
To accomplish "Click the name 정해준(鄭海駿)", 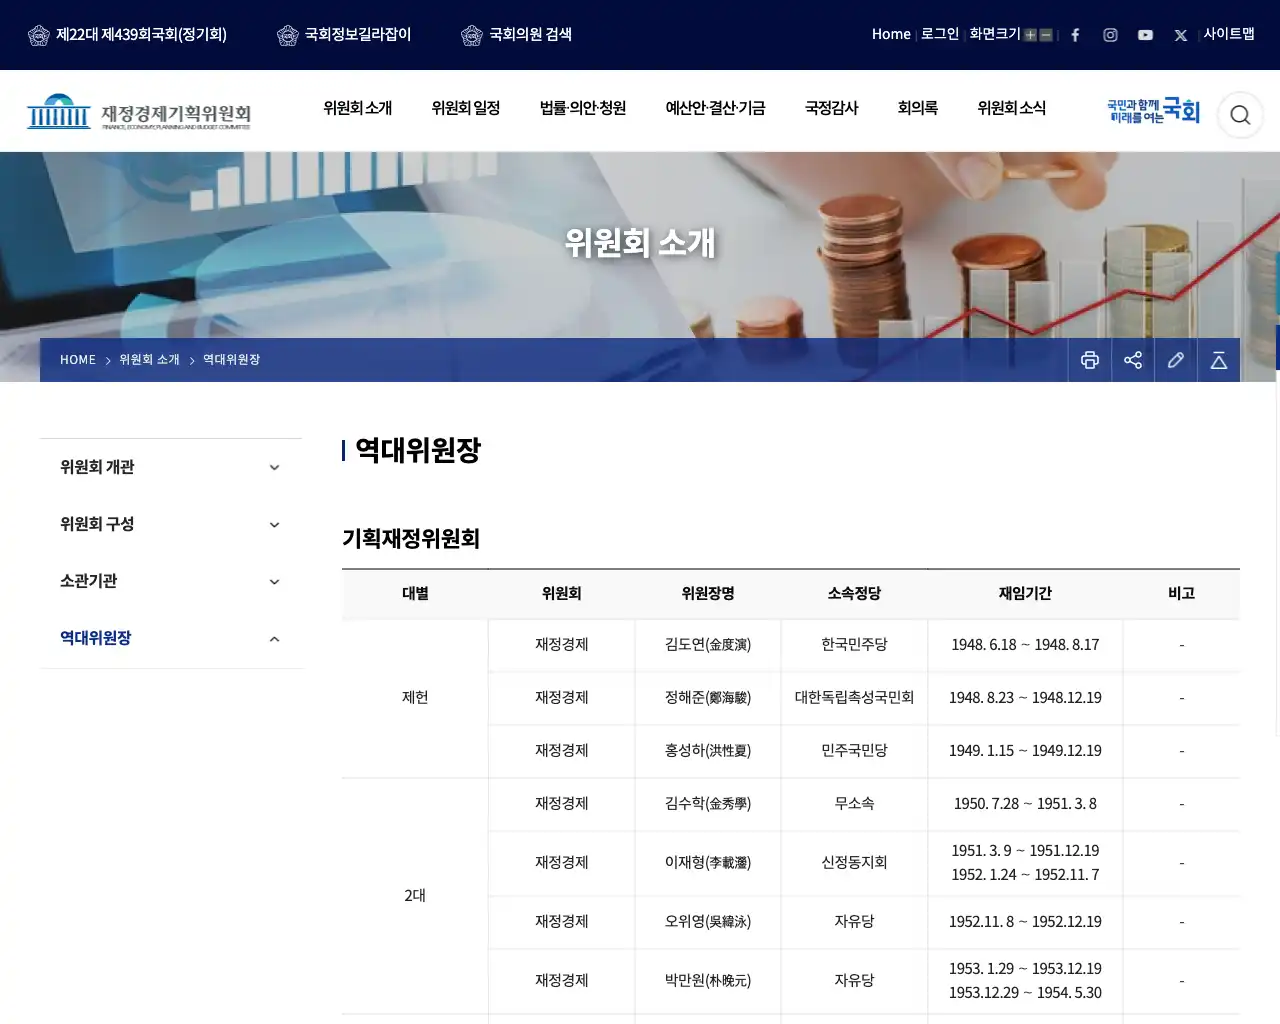I will 708,698.
